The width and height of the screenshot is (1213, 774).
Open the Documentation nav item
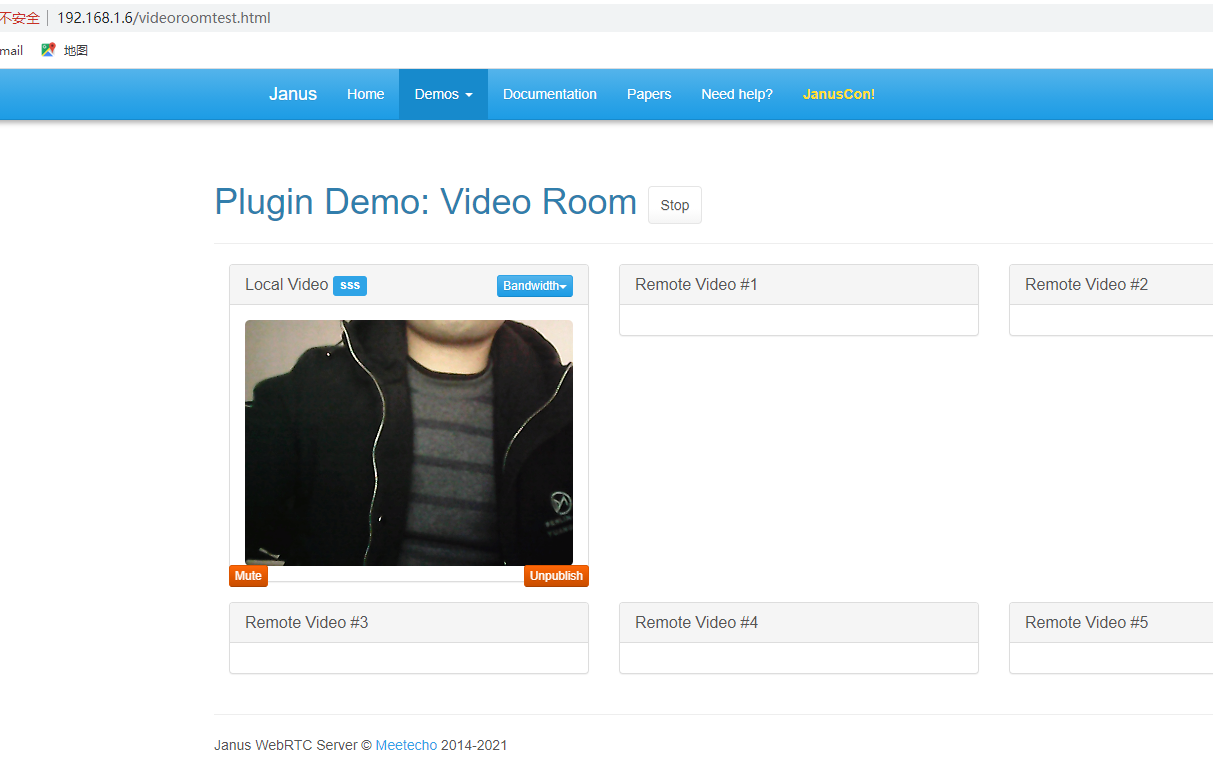click(x=550, y=94)
